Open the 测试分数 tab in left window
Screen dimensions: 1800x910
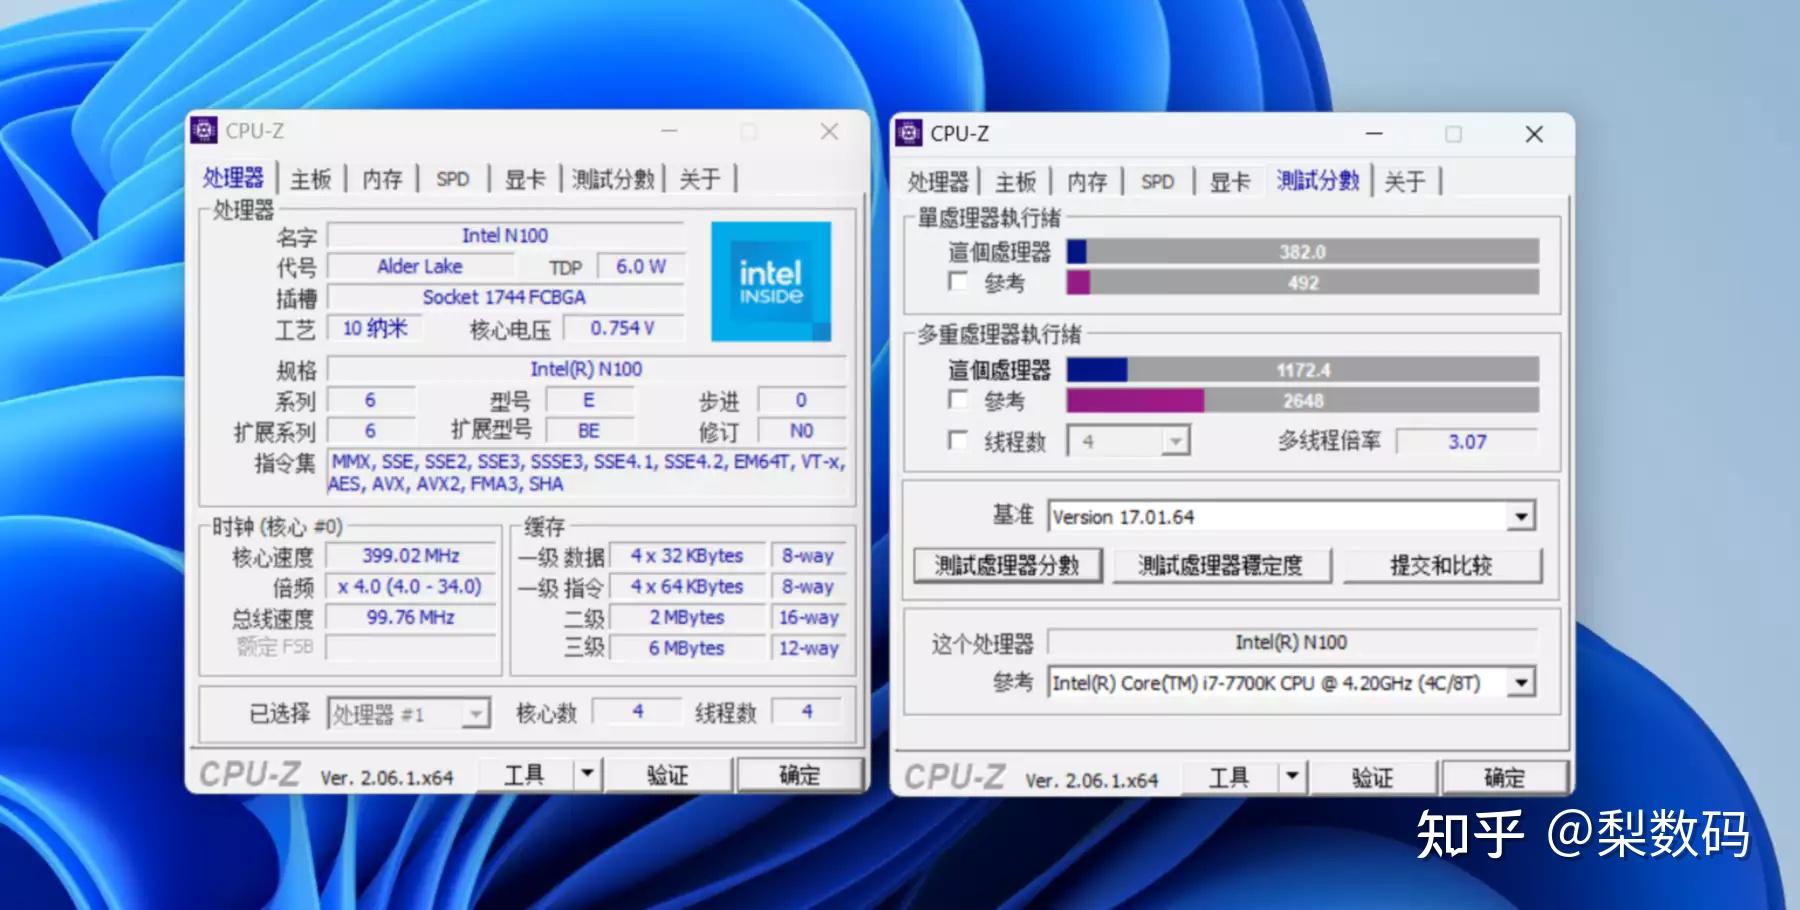coord(612,178)
